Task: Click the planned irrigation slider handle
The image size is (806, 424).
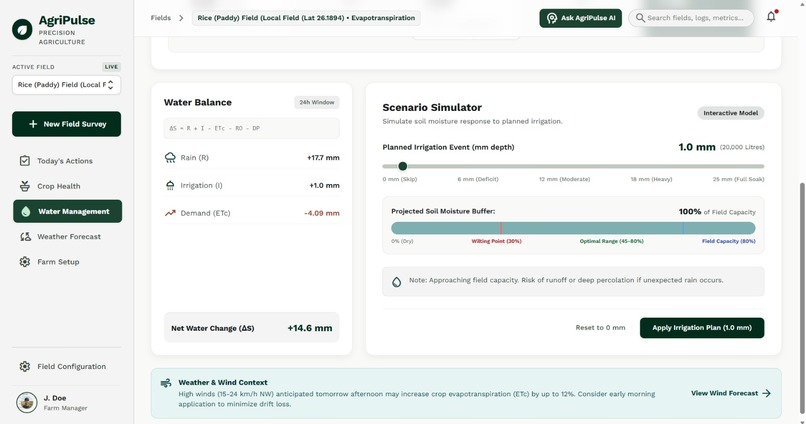Action: coord(402,166)
